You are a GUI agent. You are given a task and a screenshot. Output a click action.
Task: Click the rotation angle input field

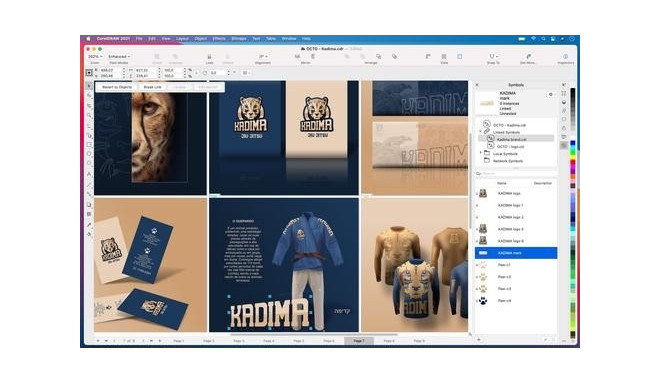click(x=218, y=73)
